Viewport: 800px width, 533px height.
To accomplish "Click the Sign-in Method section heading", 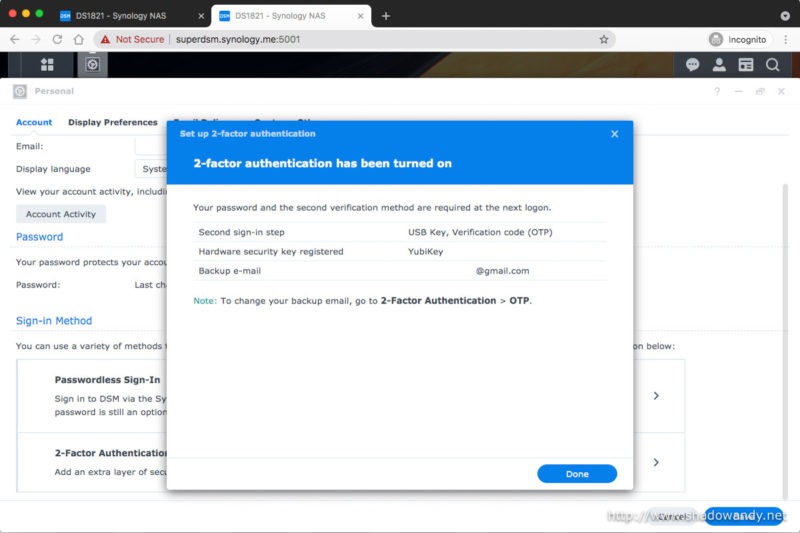I will point(54,321).
